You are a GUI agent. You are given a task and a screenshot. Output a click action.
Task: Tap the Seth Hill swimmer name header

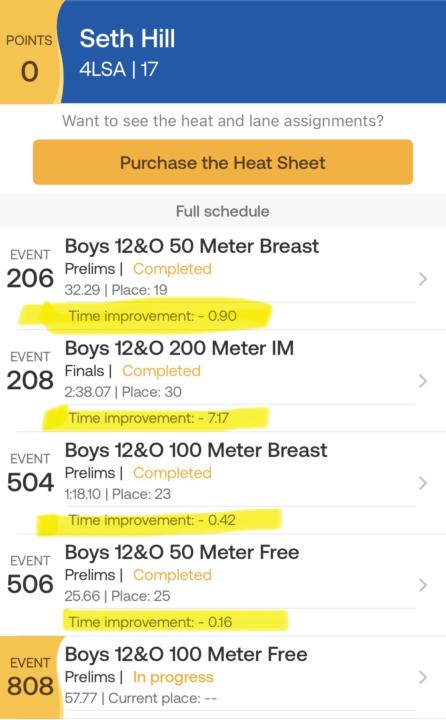(127, 39)
